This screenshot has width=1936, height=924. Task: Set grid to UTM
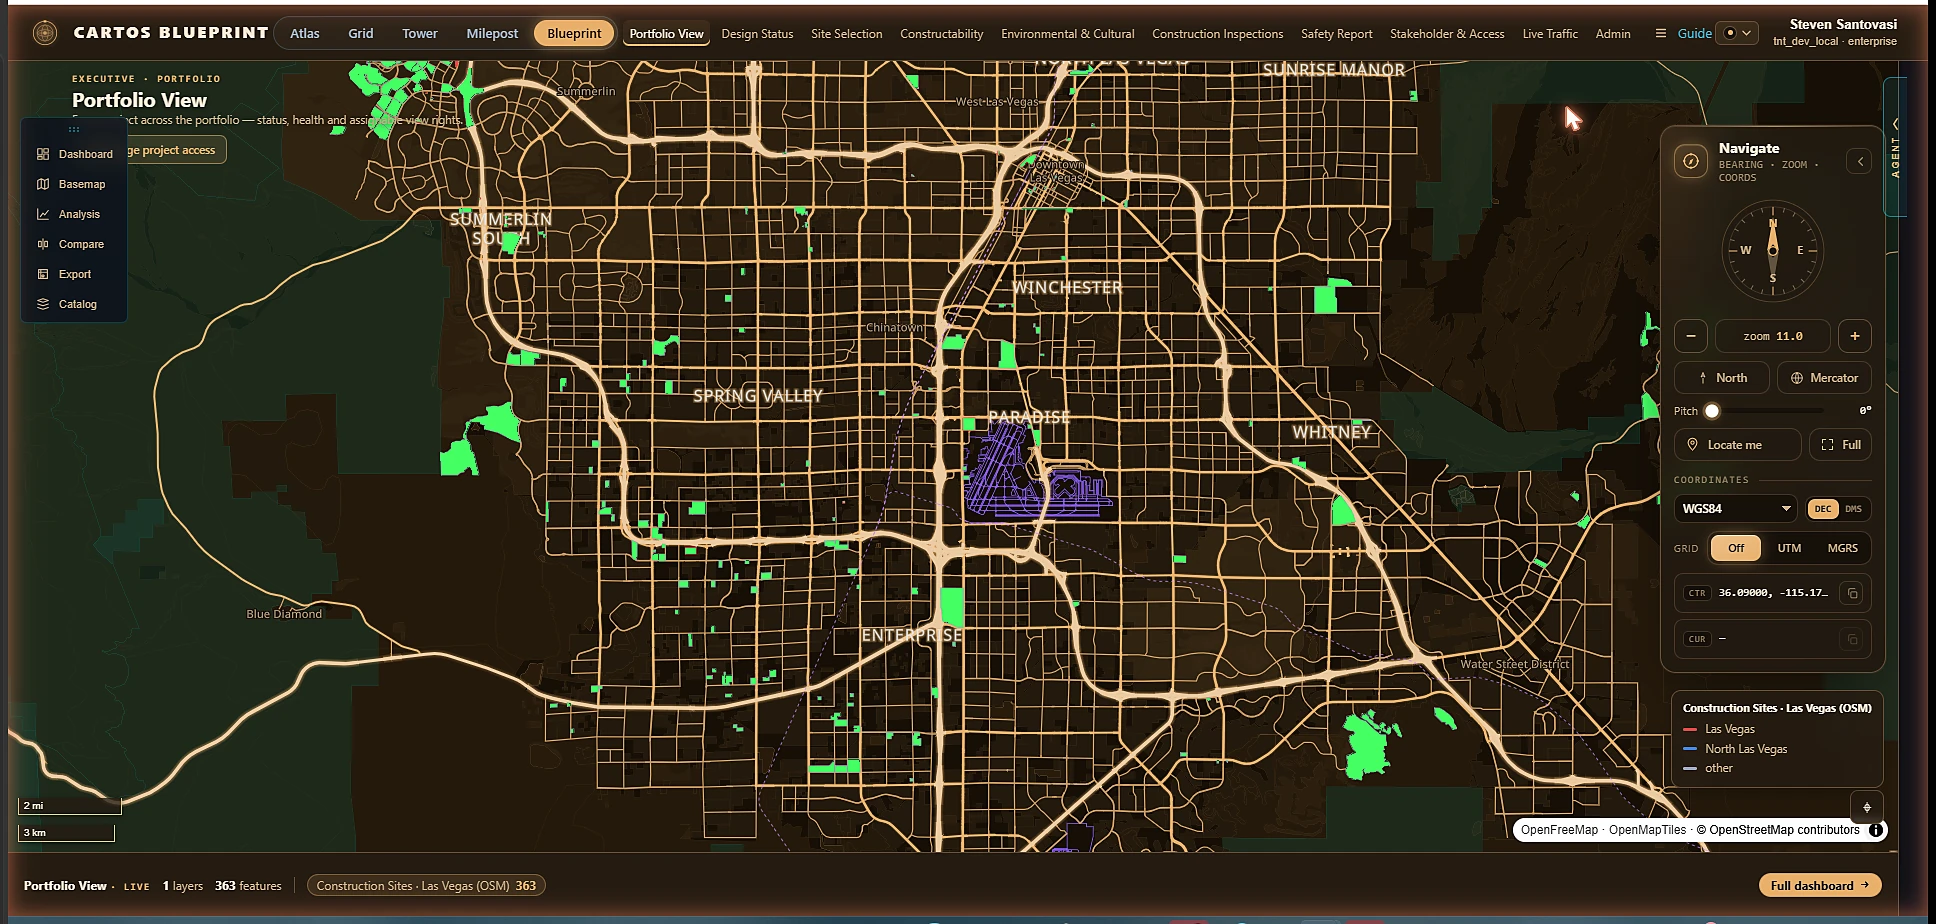pos(1789,548)
